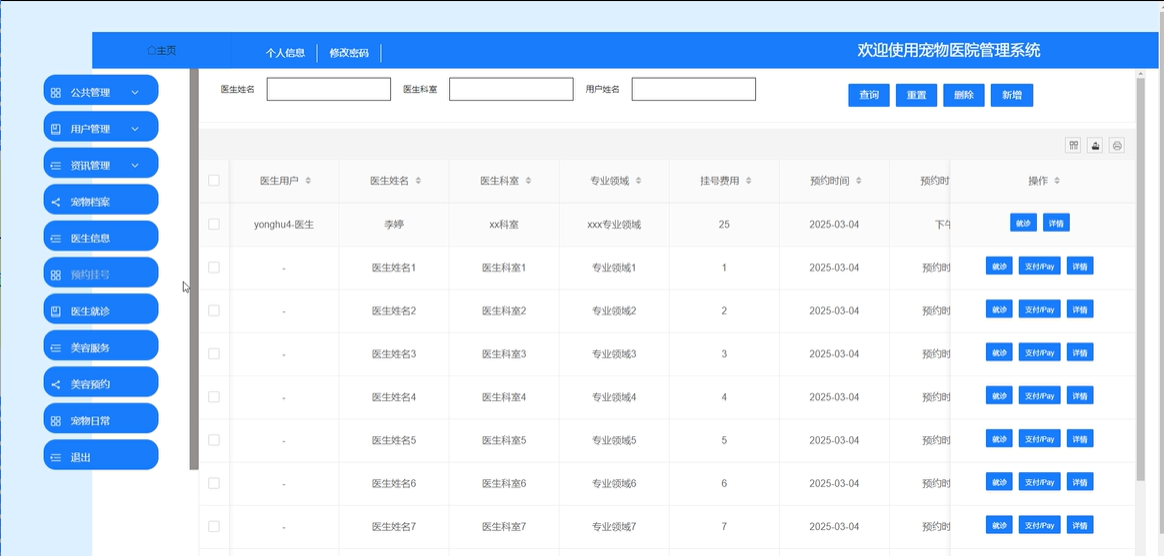The height and width of the screenshot is (556, 1164).
Task: Sort by 医生科室 column arrows
Action: (528, 181)
